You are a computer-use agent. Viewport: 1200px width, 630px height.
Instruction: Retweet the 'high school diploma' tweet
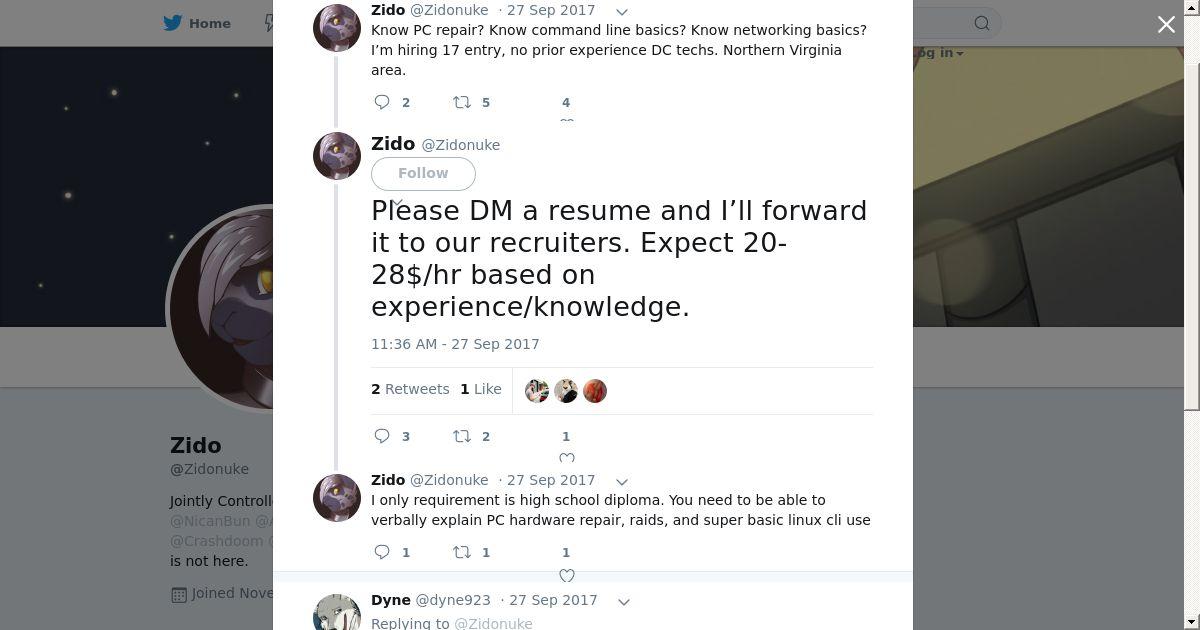tap(462, 552)
